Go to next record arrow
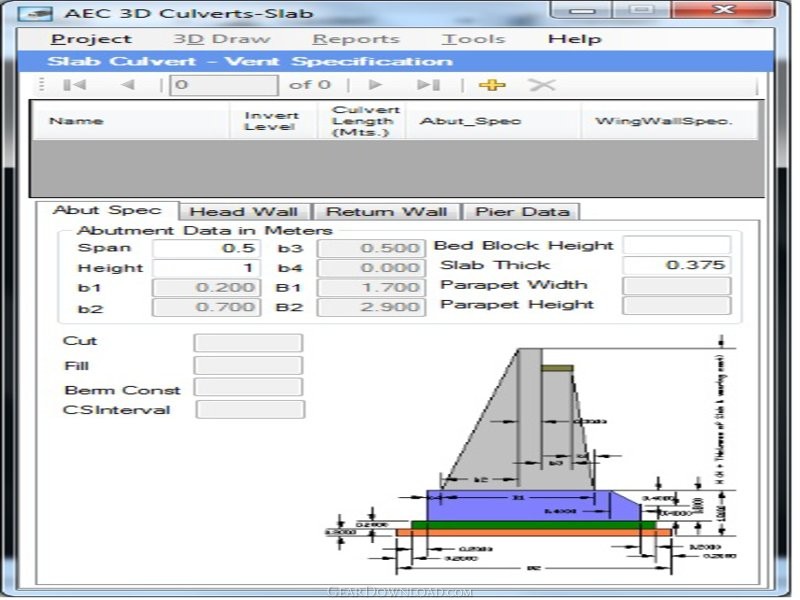800x600 pixels. pos(375,85)
